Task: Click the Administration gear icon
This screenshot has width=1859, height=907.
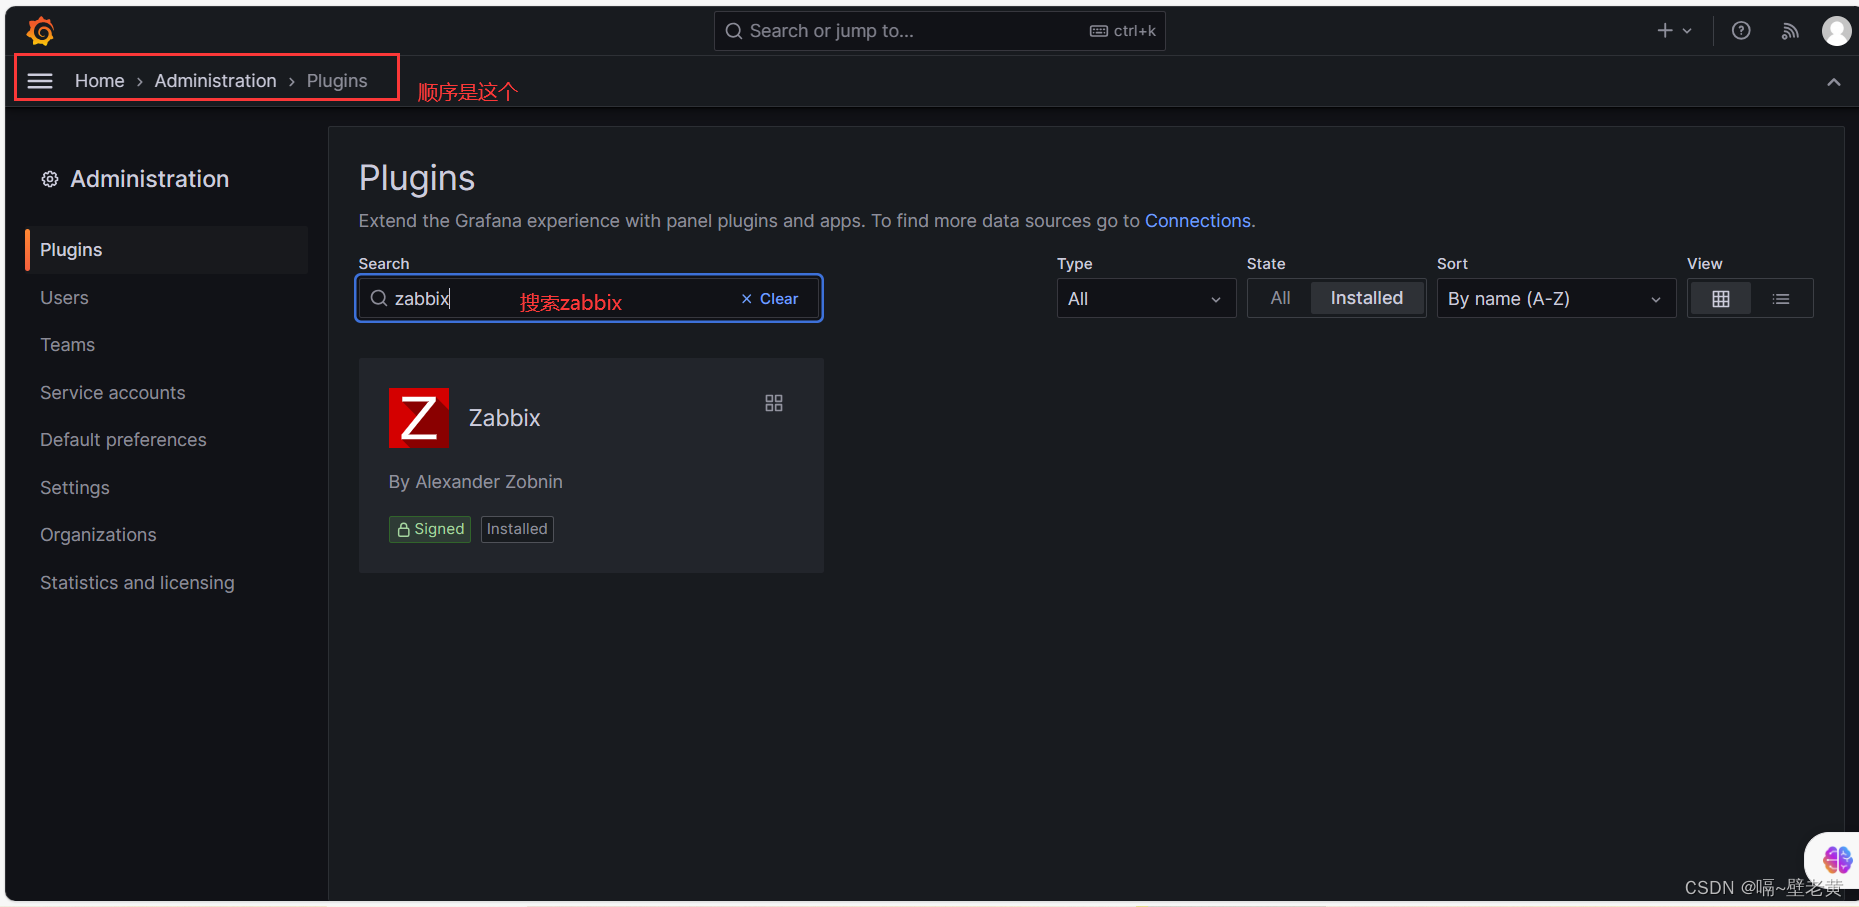Action: tap(50, 179)
